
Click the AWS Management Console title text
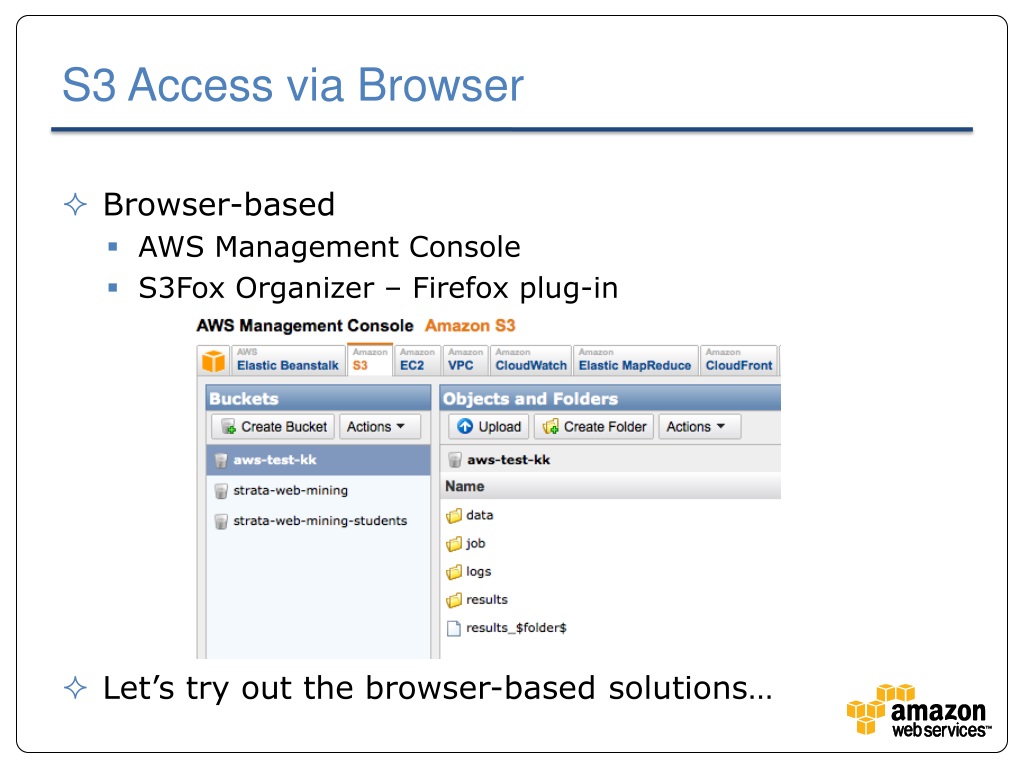[305, 325]
